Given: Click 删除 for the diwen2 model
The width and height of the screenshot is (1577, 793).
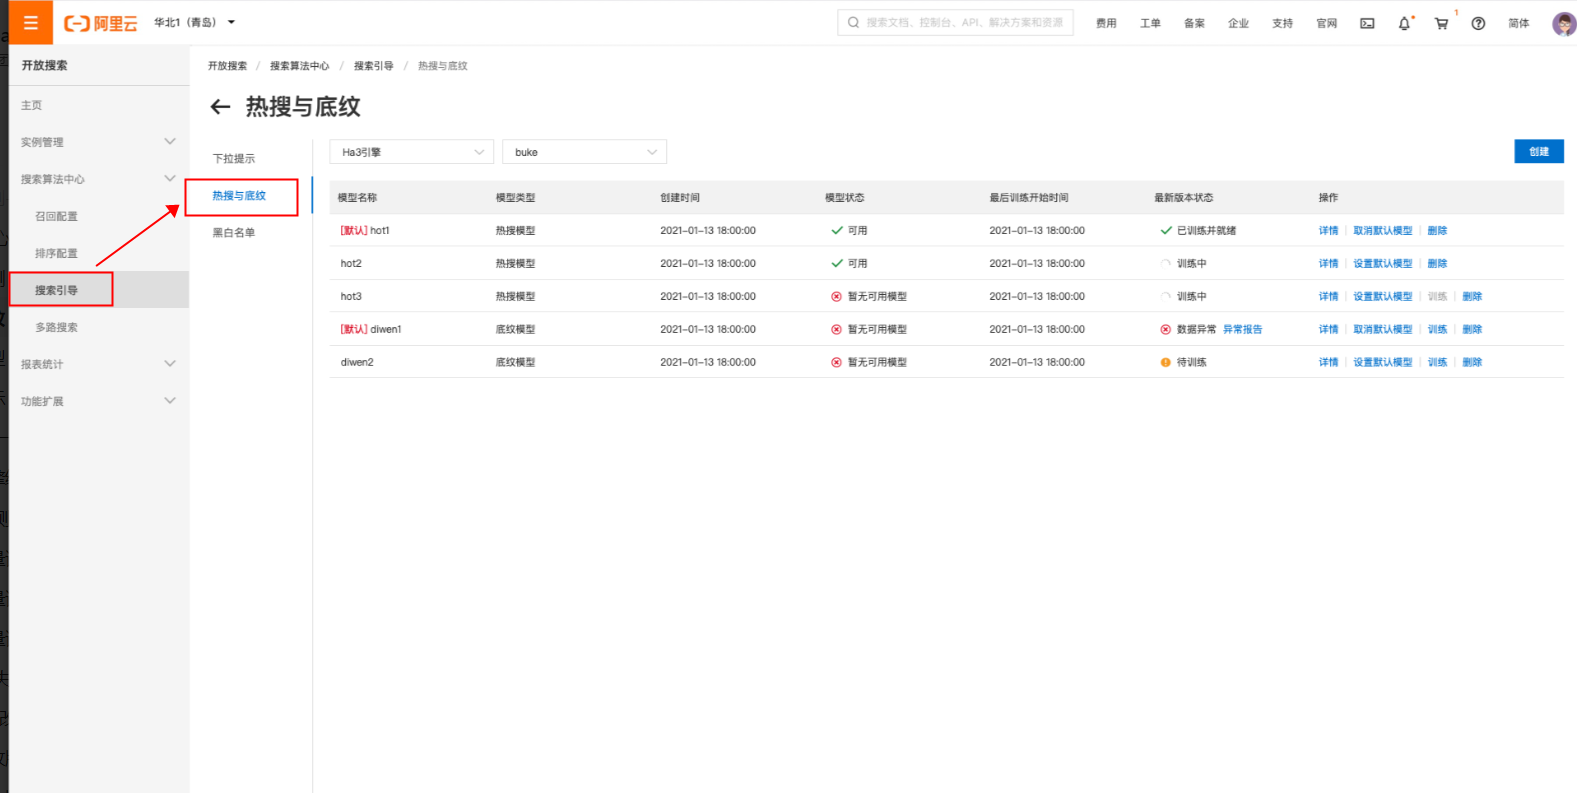Looking at the screenshot, I should point(1472,362).
